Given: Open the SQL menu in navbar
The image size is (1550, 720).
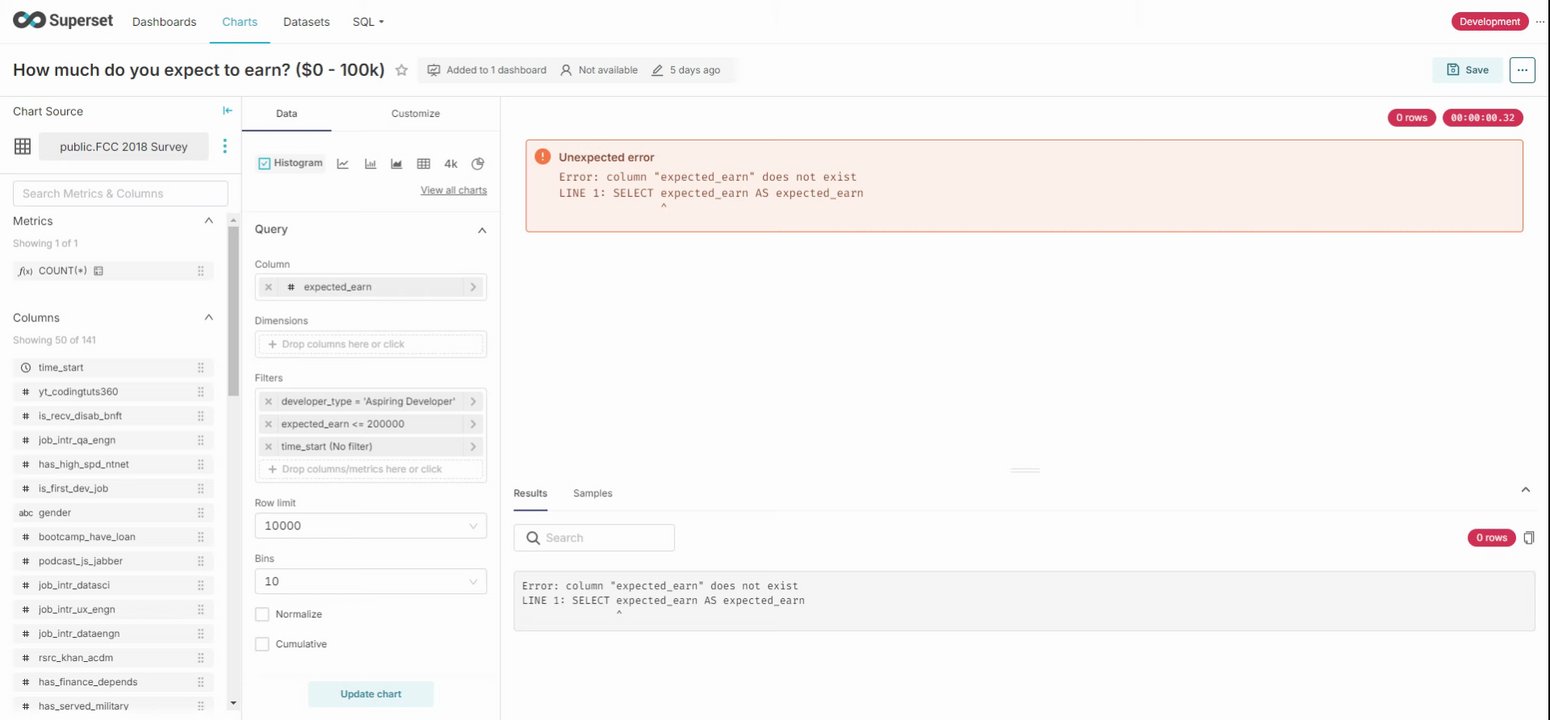Looking at the screenshot, I should [367, 21].
